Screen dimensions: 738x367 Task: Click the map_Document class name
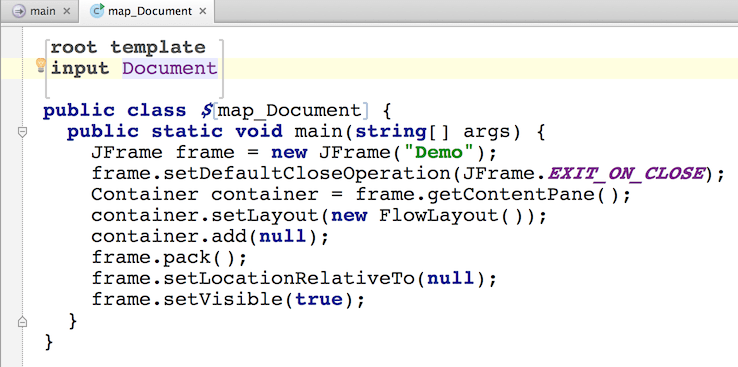point(289,111)
